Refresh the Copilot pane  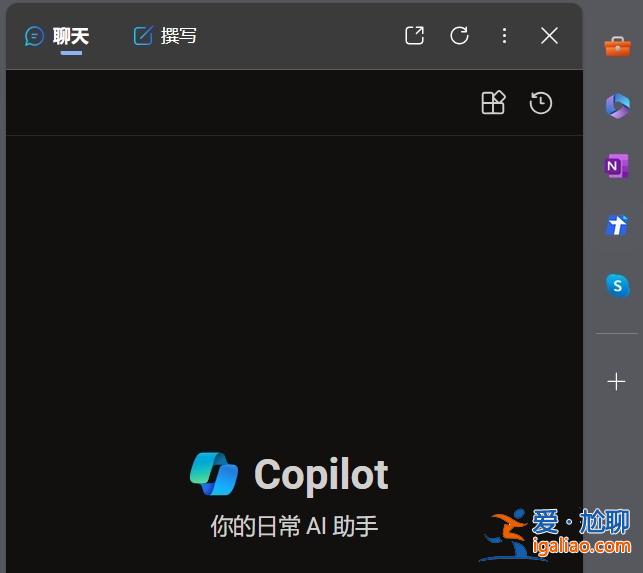point(459,36)
